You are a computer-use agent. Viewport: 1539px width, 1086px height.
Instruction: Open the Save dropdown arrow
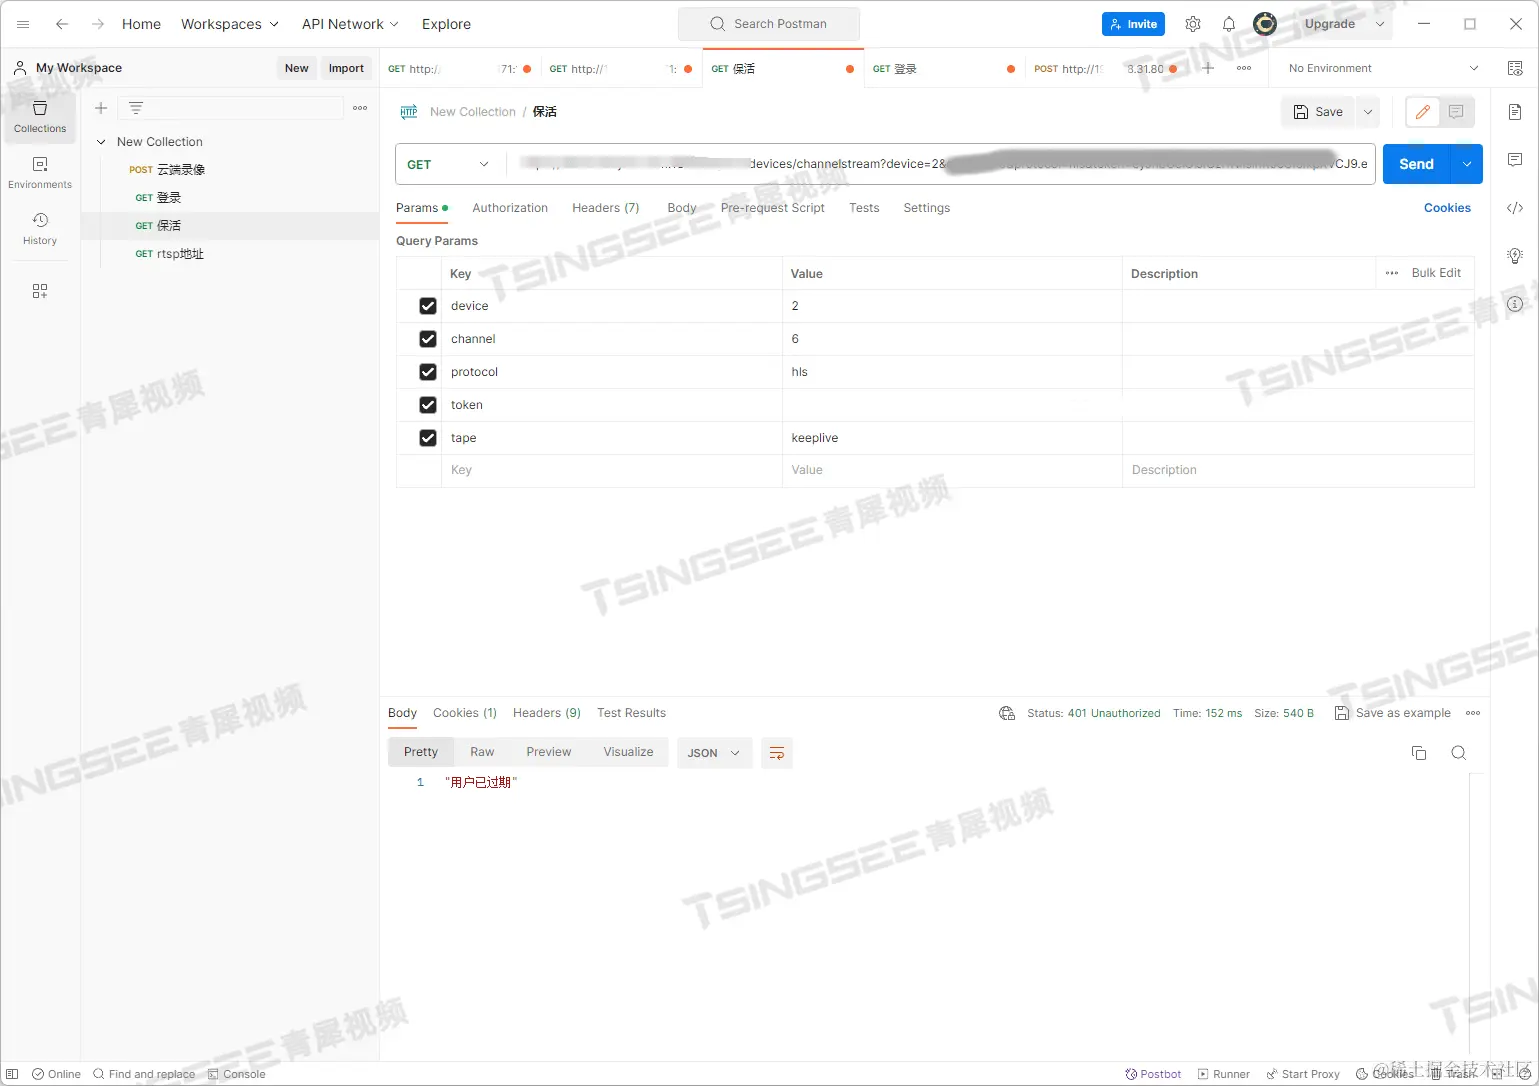pos(1368,112)
